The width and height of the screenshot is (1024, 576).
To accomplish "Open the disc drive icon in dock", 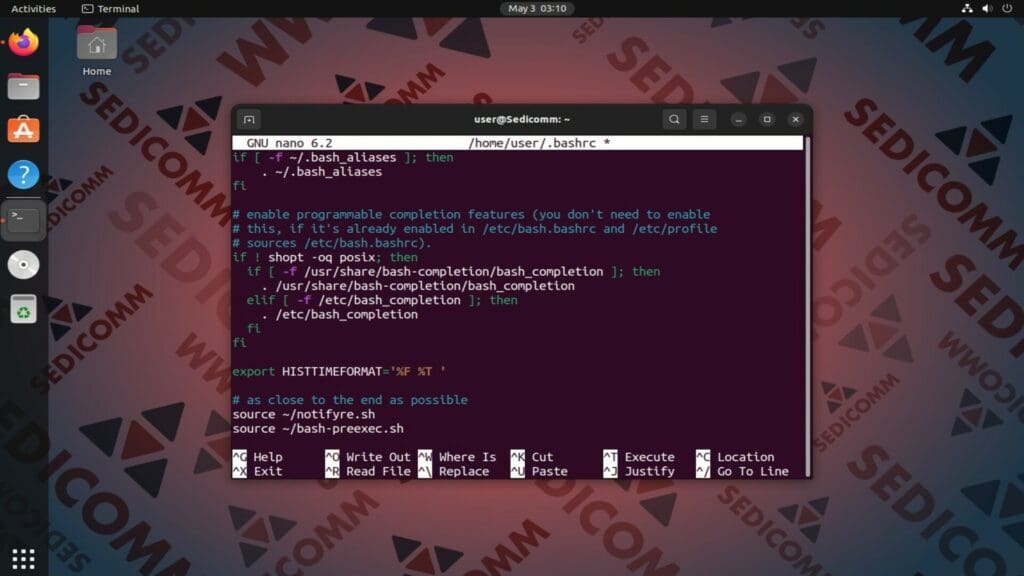I will (24, 264).
